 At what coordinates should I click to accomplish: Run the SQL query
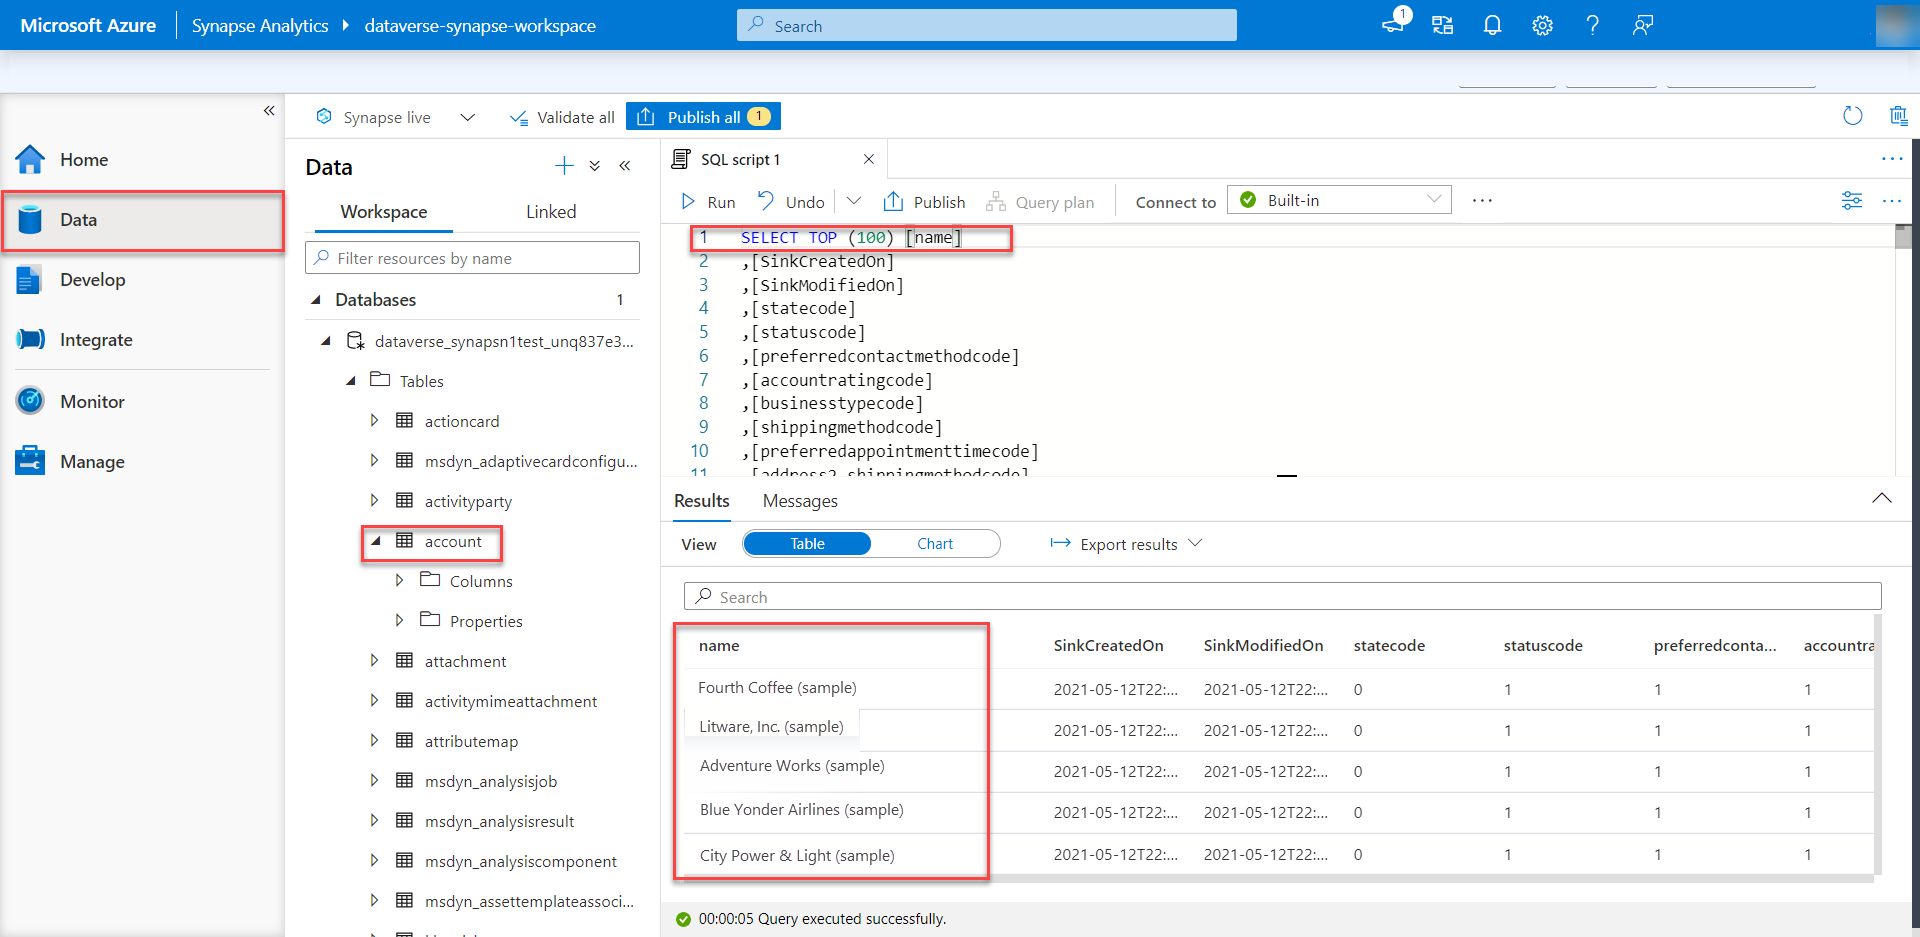pyautogui.click(x=707, y=201)
